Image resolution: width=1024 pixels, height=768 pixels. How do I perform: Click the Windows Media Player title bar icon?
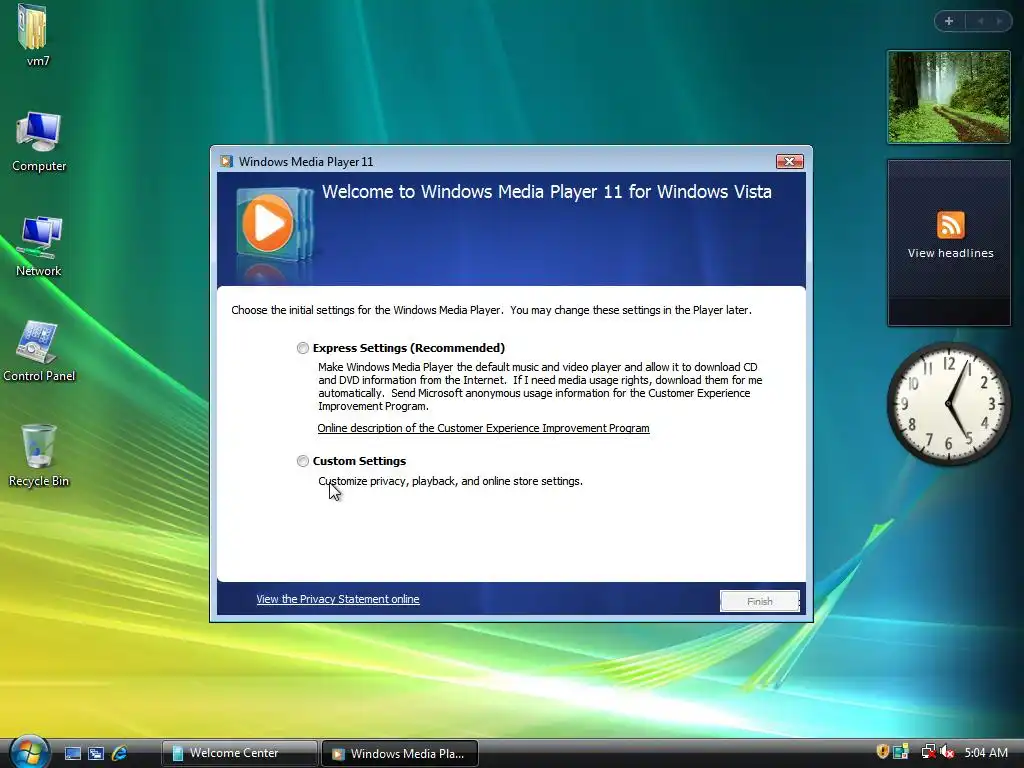click(227, 161)
